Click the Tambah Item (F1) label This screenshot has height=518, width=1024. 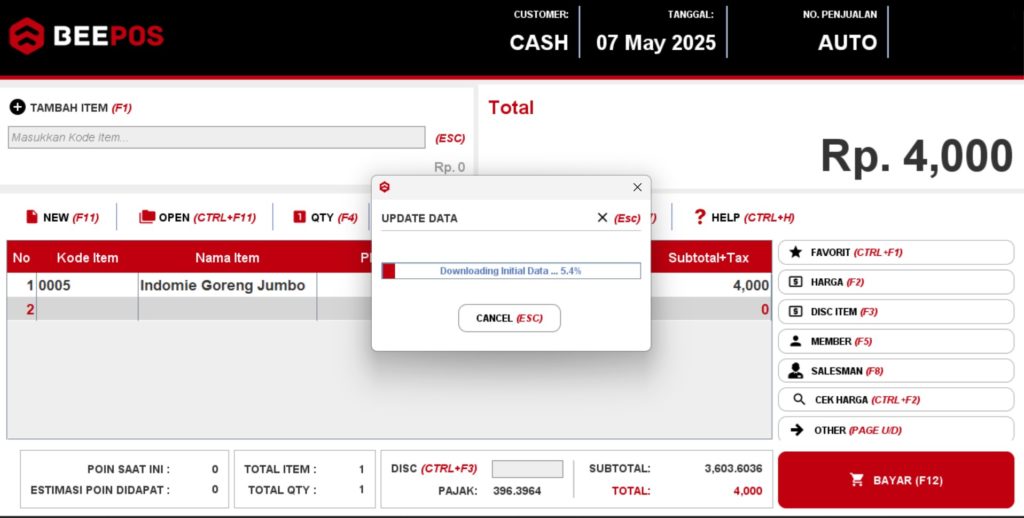(x=81, y=108)
